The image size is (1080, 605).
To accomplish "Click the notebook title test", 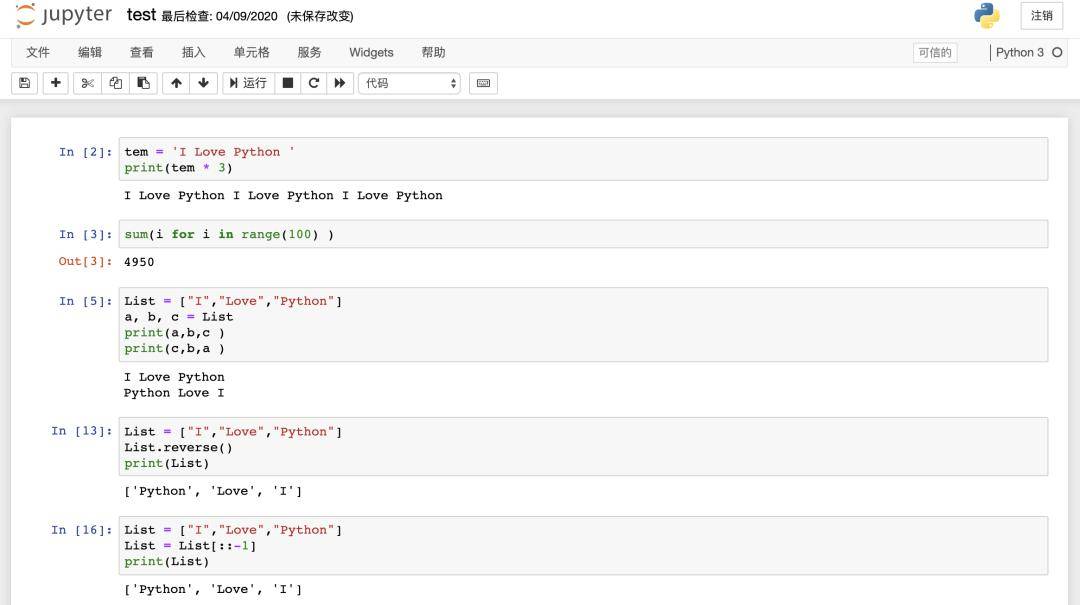I will [x=141, y=15].
